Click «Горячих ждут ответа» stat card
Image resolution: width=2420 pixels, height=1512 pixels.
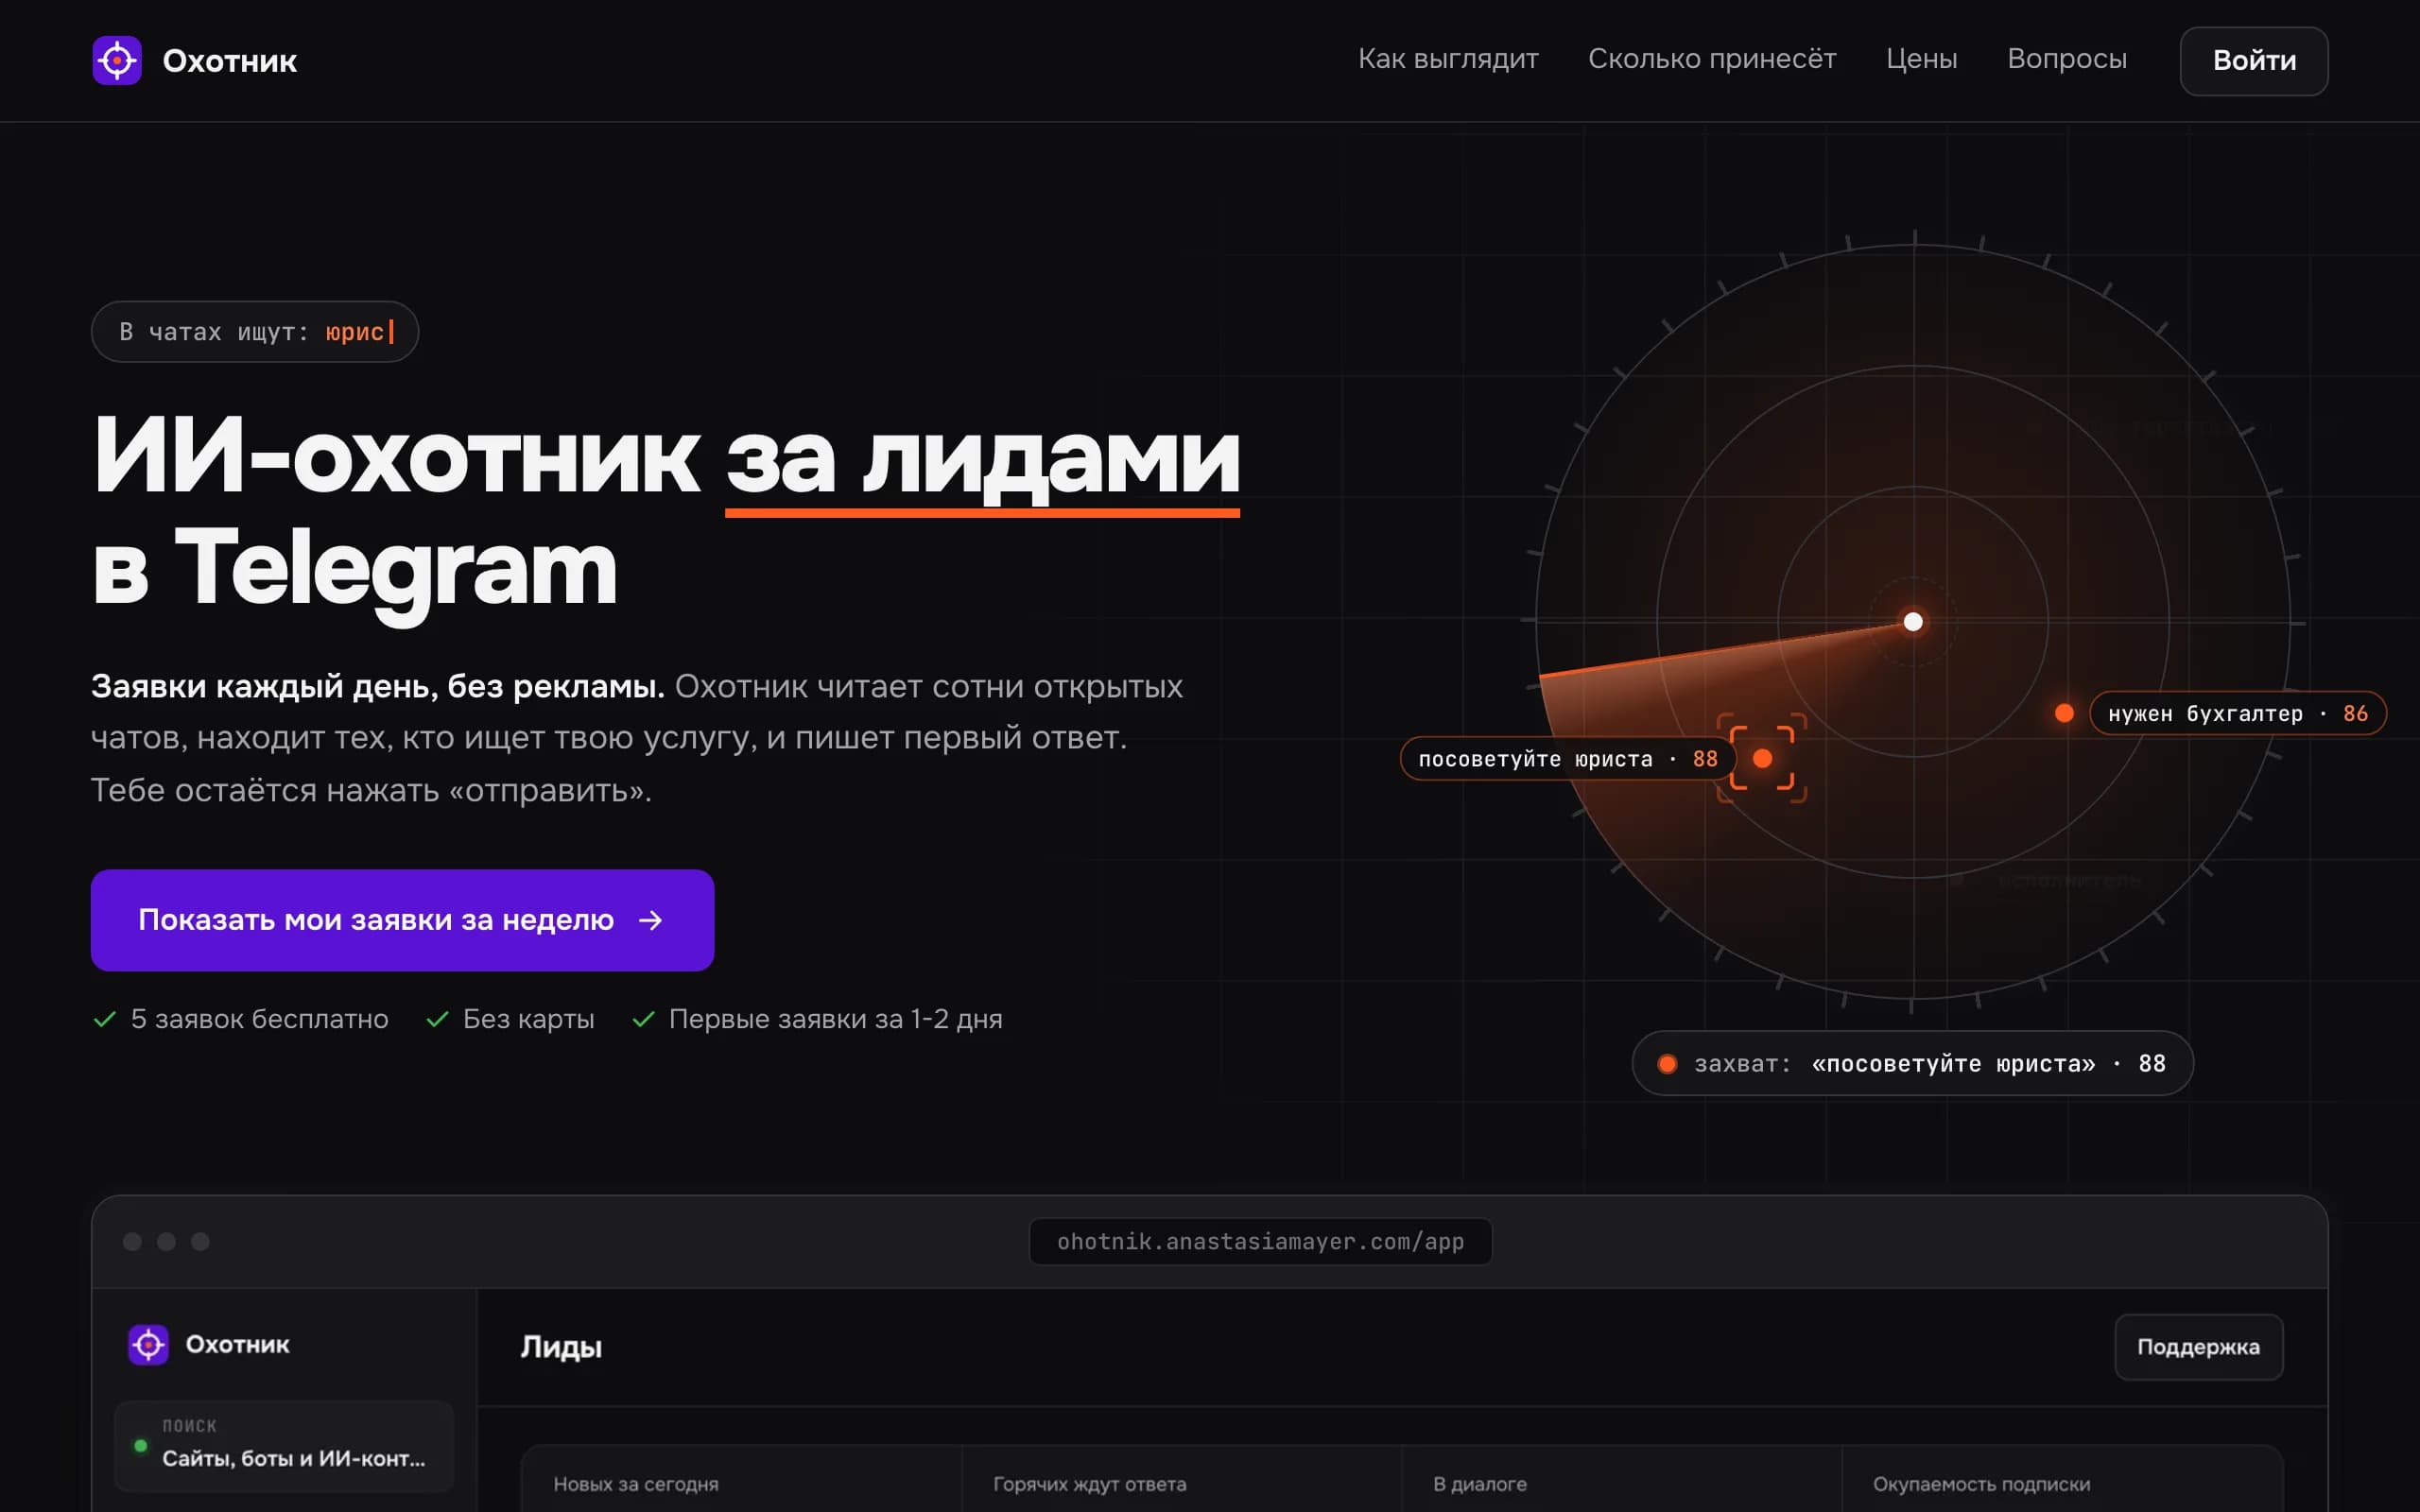(1181, 1478)
